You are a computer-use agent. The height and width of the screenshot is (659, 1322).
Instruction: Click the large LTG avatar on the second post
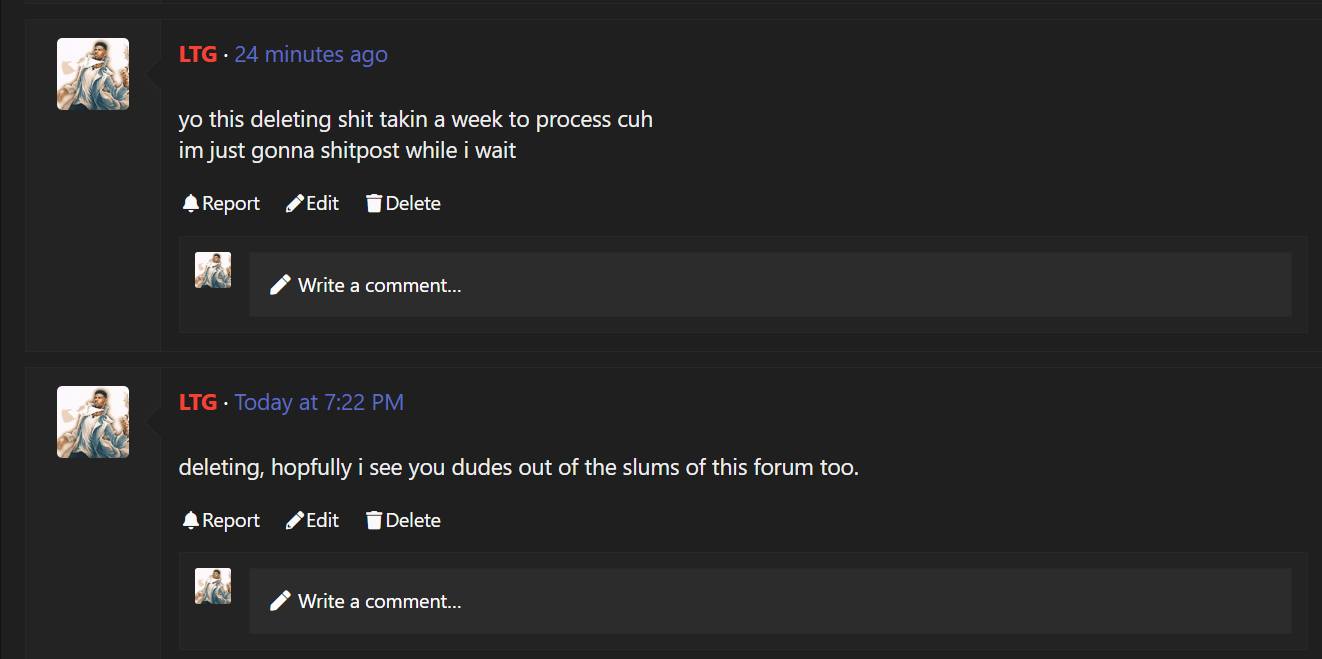pos(93,422)
